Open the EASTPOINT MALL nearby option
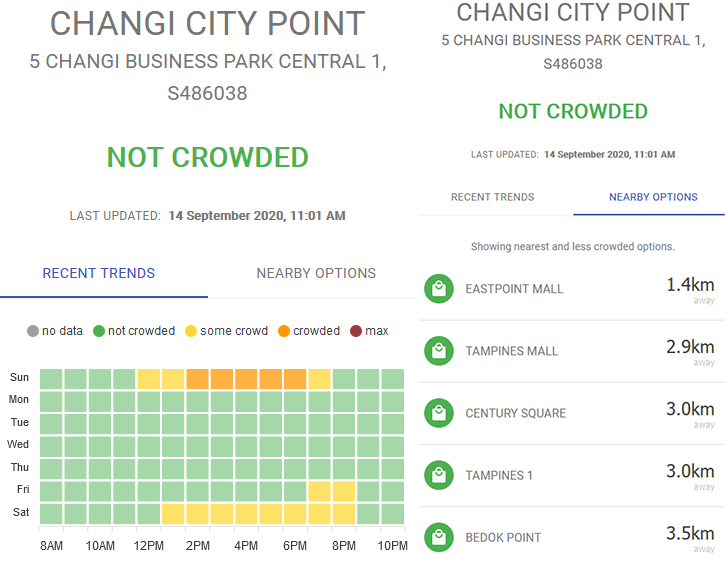The height and width of the screenshot is (564, 725). [572, 289]
